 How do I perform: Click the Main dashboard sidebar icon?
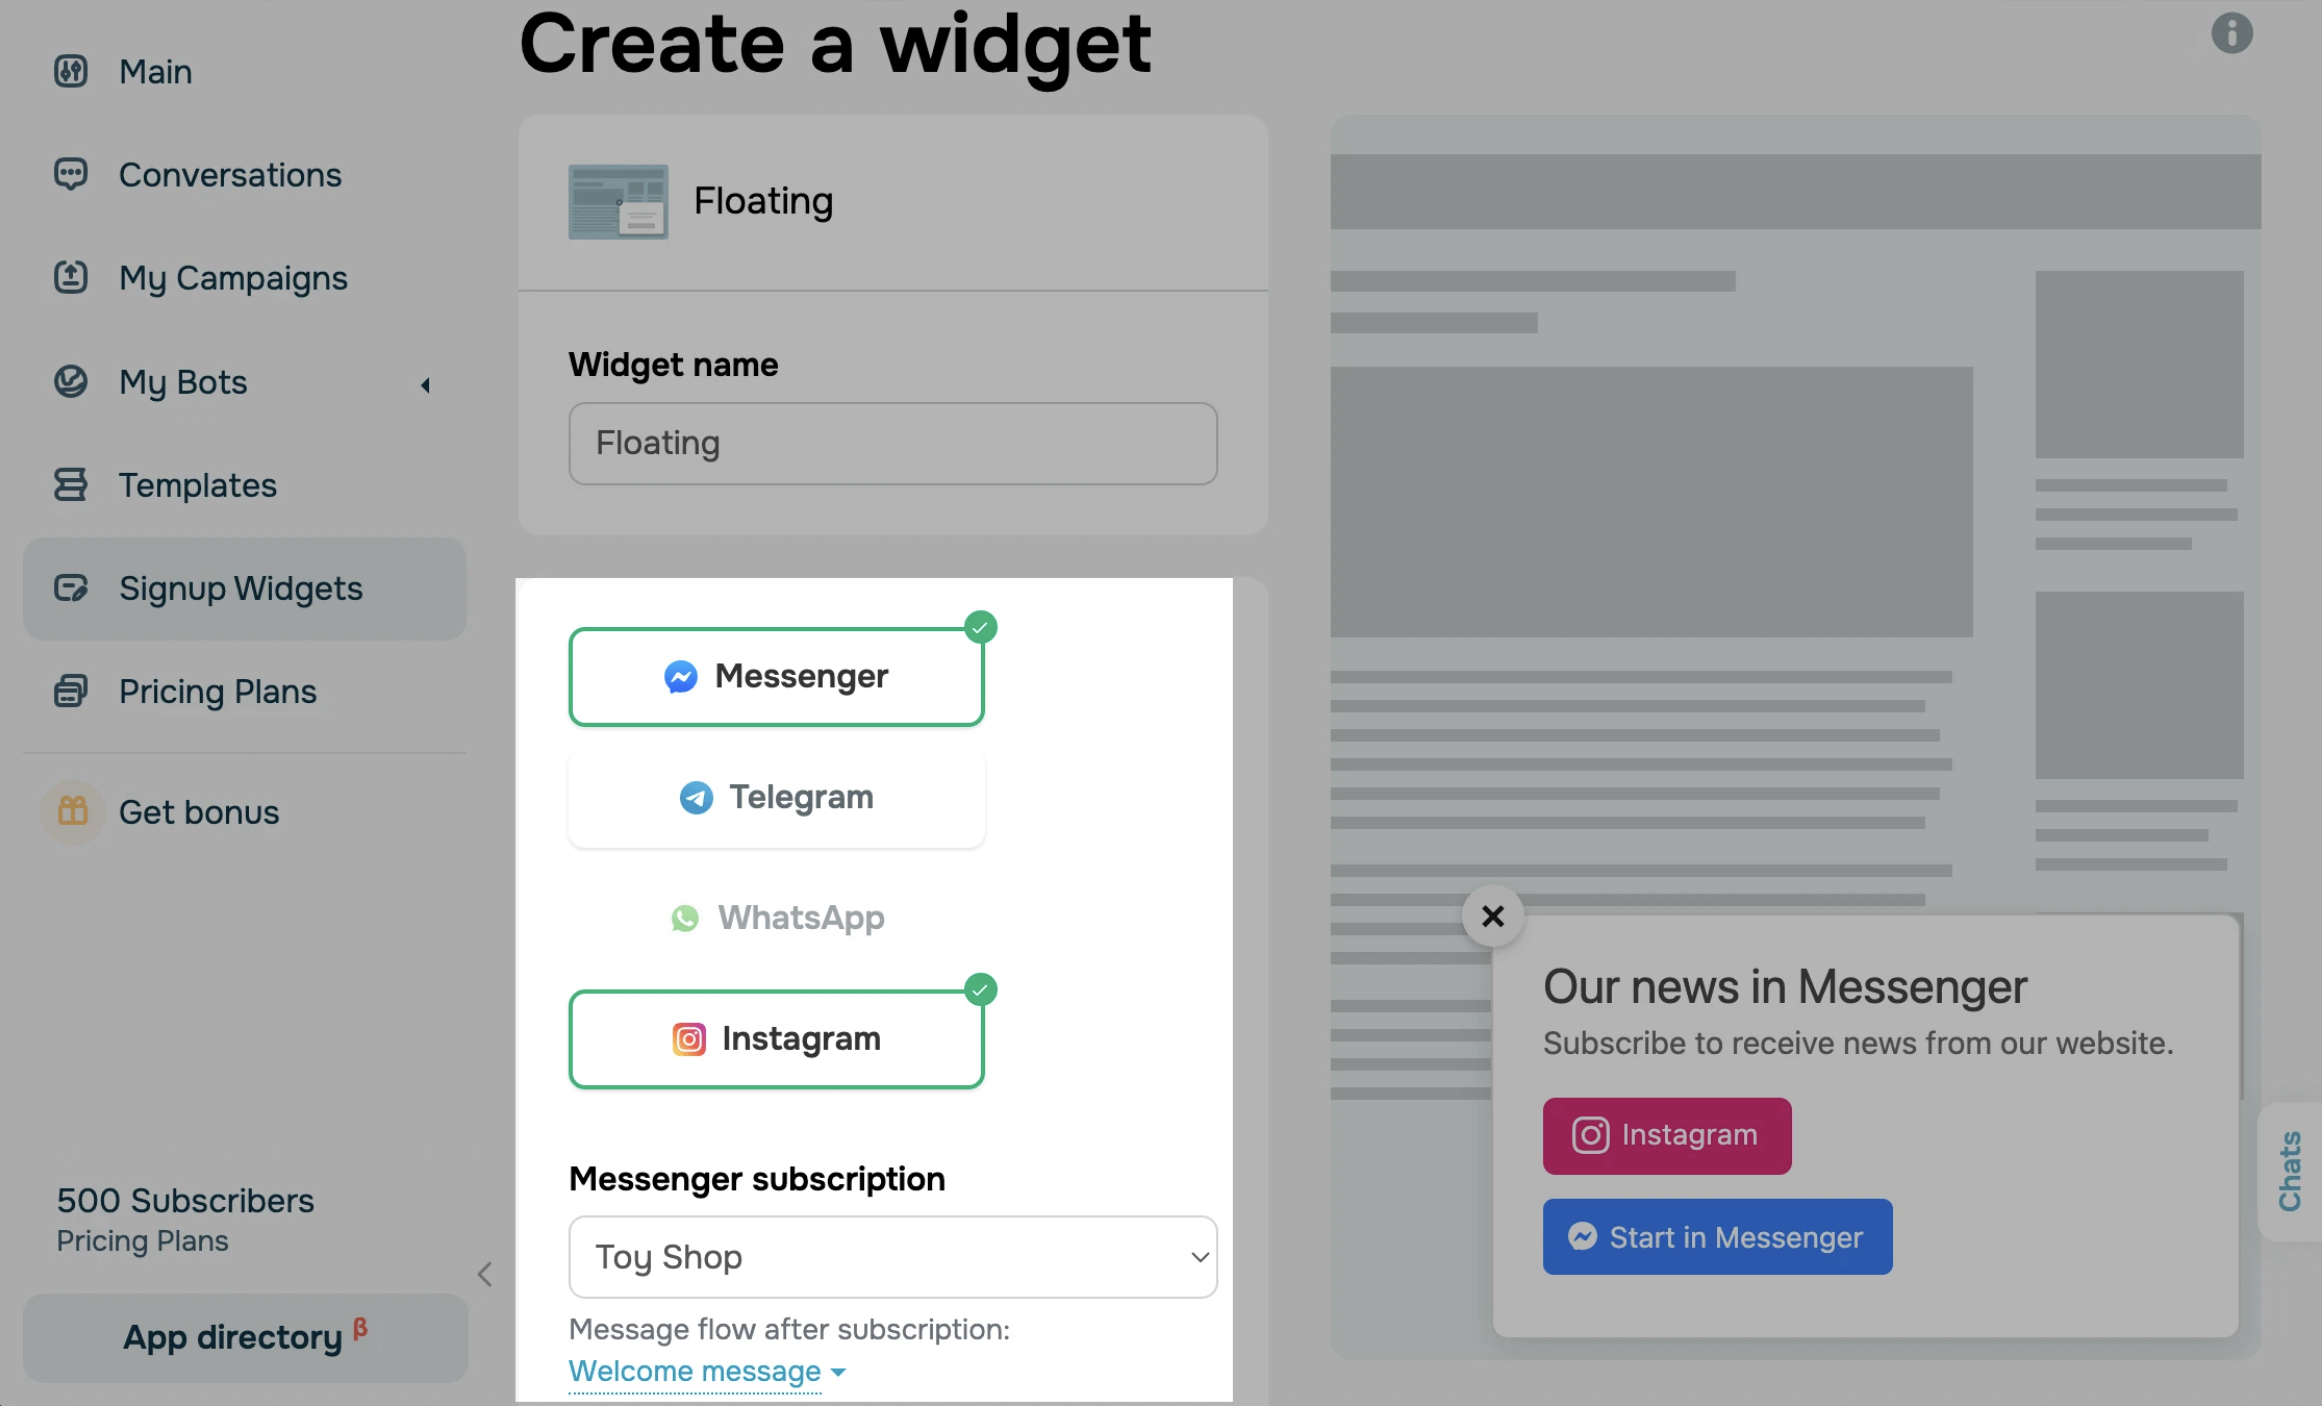tap(70, 71)
